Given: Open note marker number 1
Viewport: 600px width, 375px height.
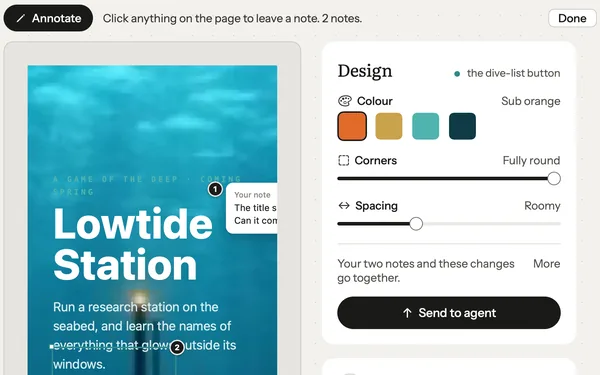Looking at the screenshot, I should coord(215,189).
